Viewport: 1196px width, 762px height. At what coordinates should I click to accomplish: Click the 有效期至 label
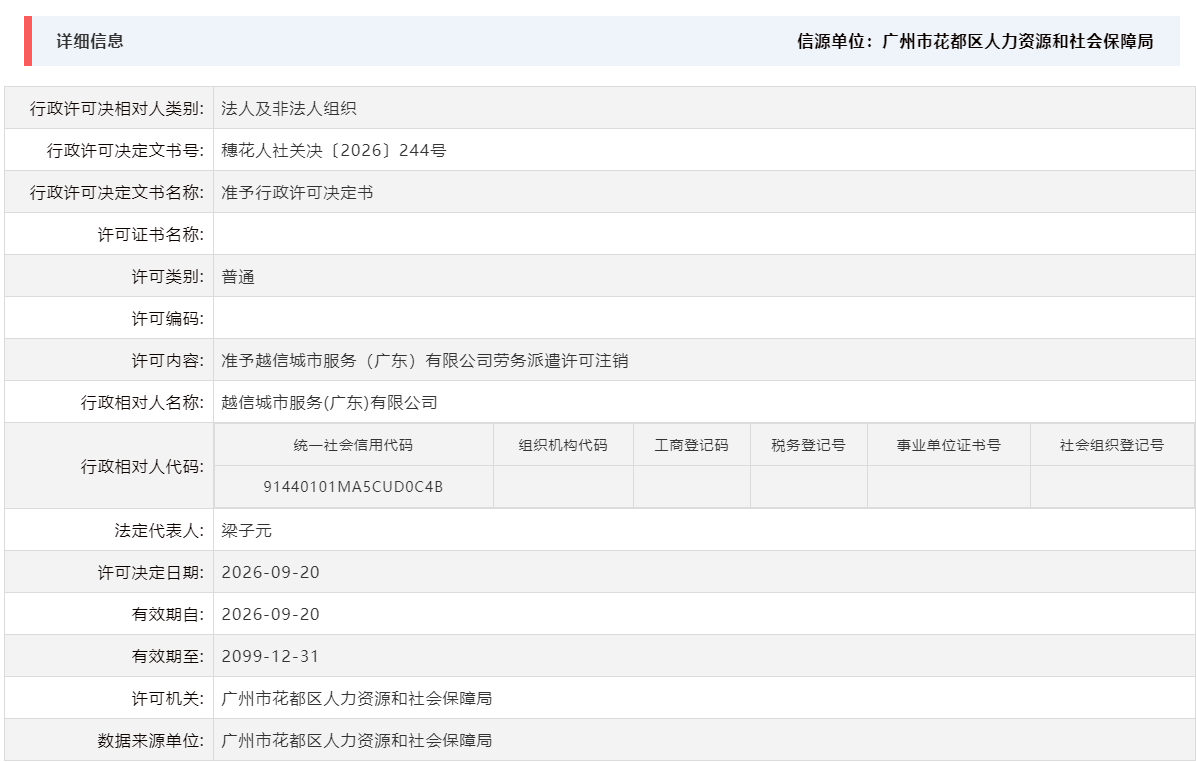(x=168, y=656)
